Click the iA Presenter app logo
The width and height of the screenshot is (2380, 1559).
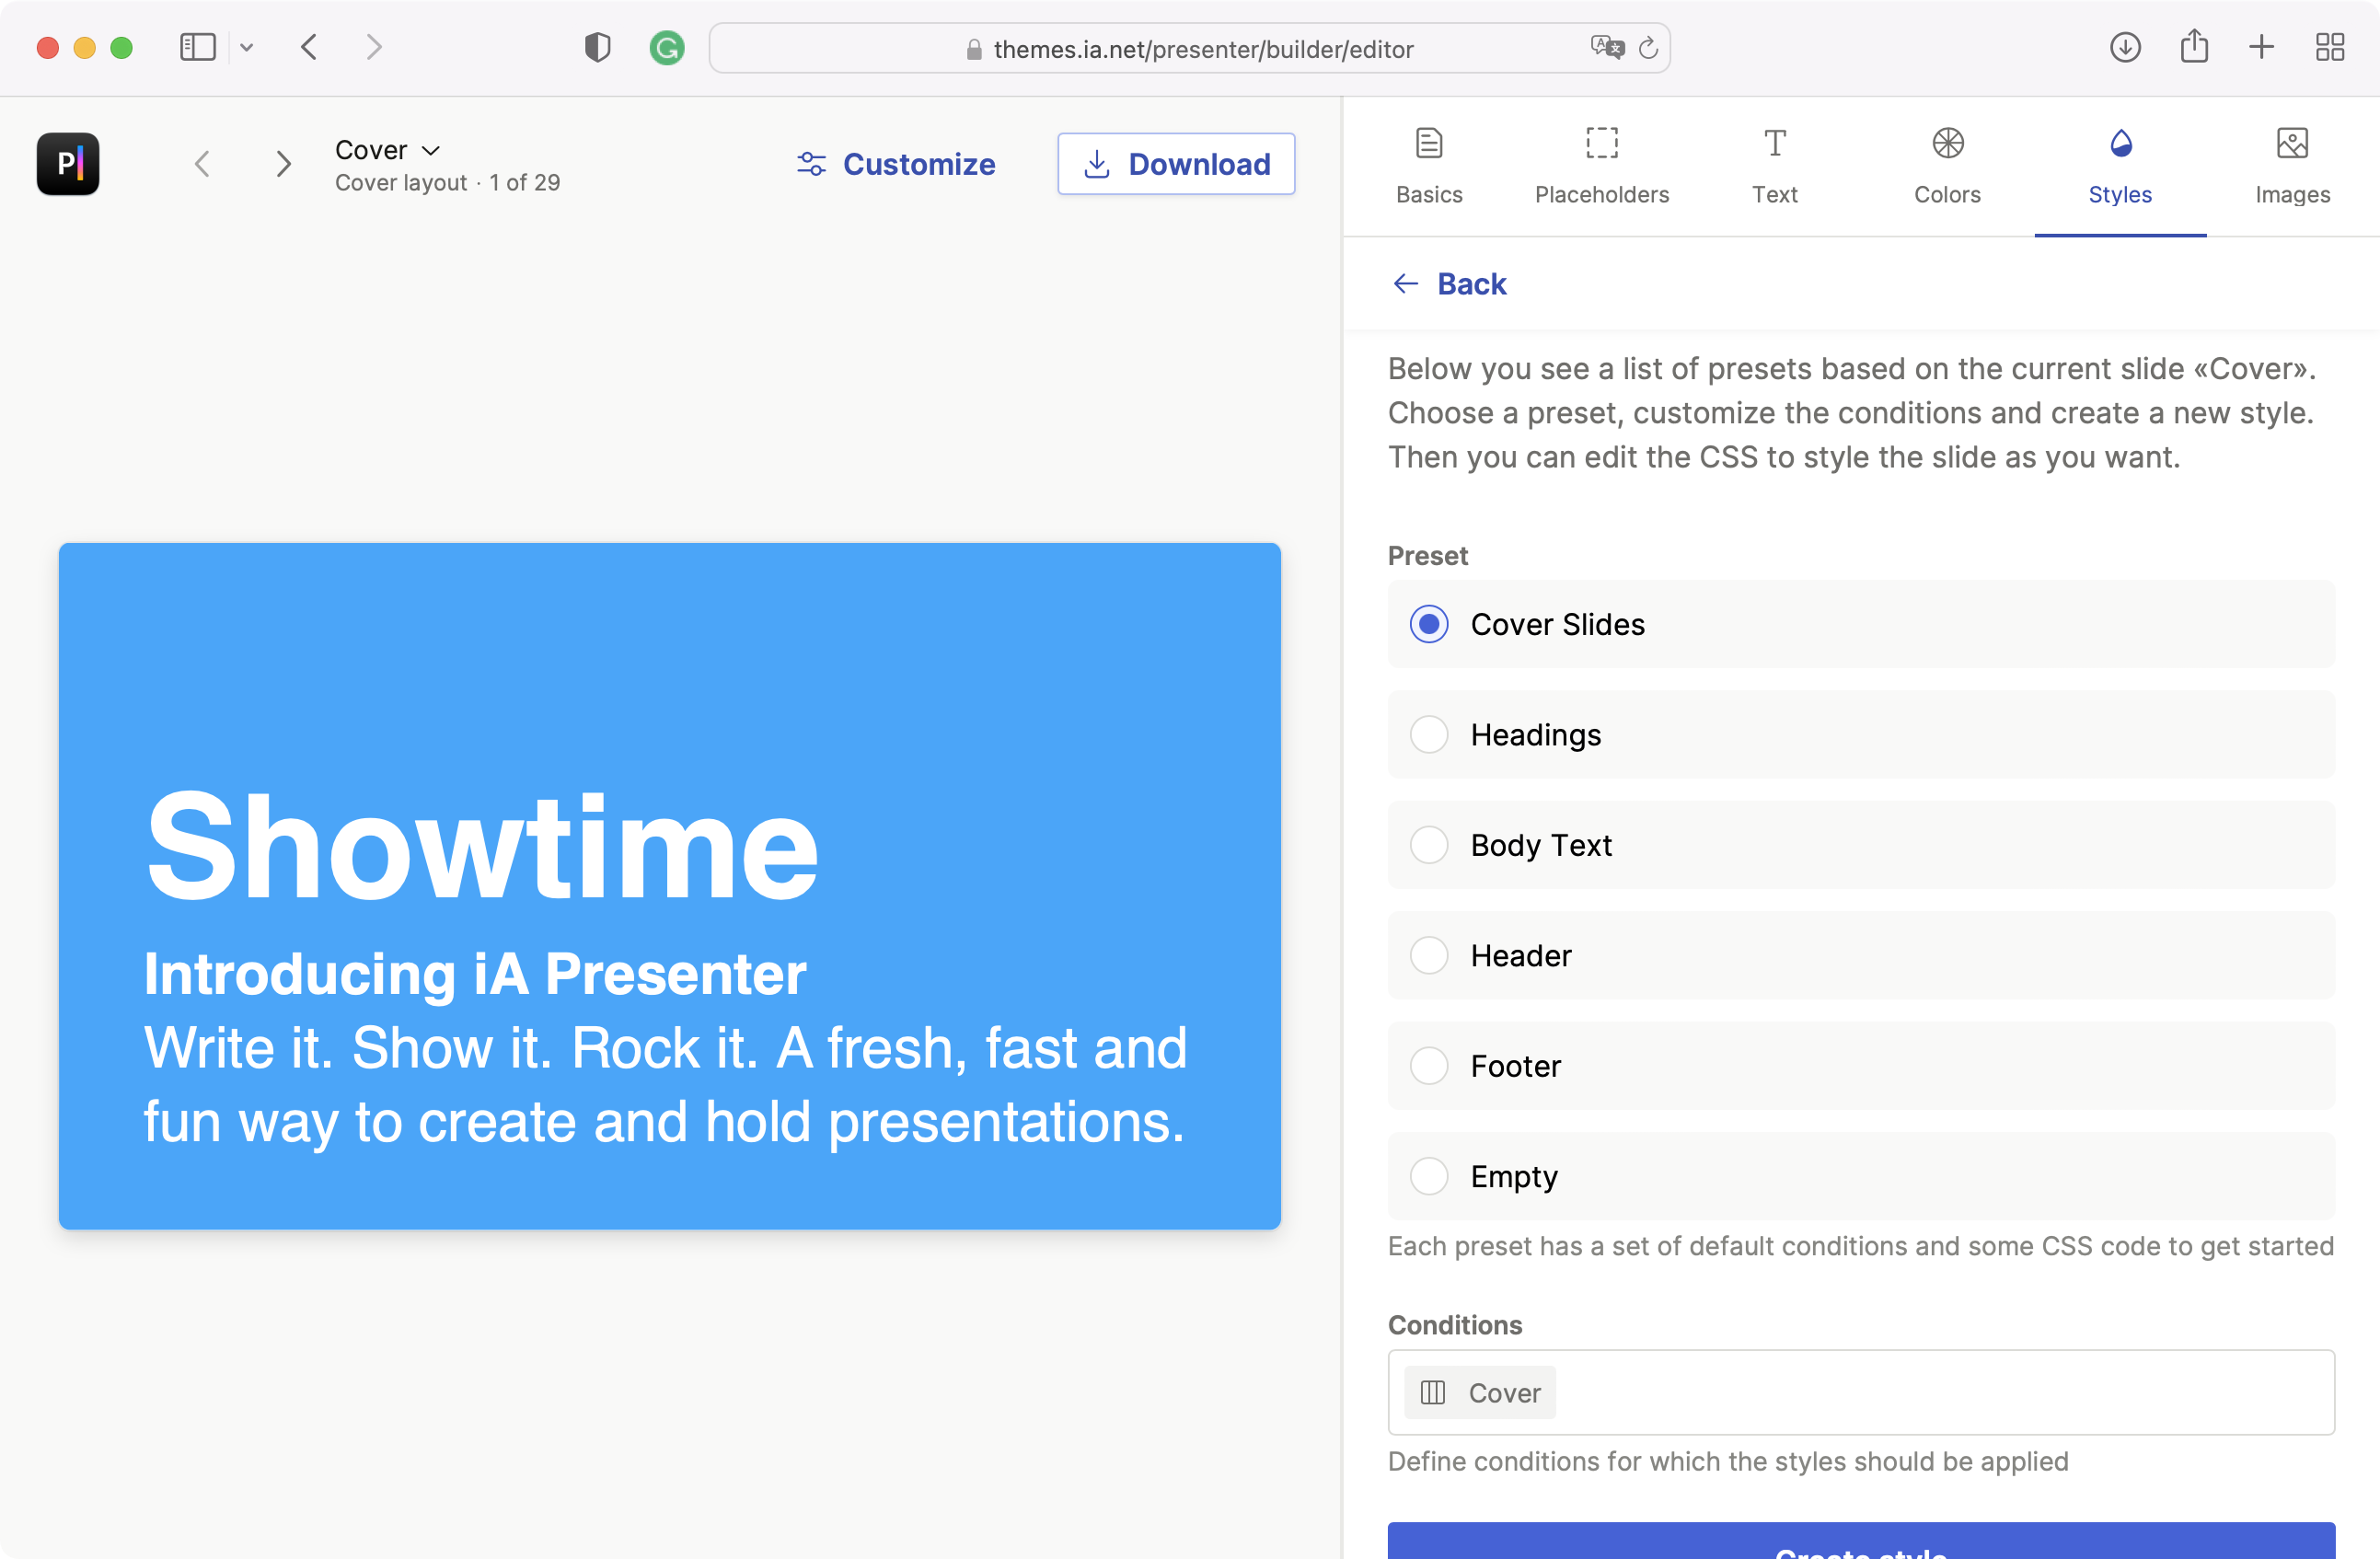pos(68,164)
